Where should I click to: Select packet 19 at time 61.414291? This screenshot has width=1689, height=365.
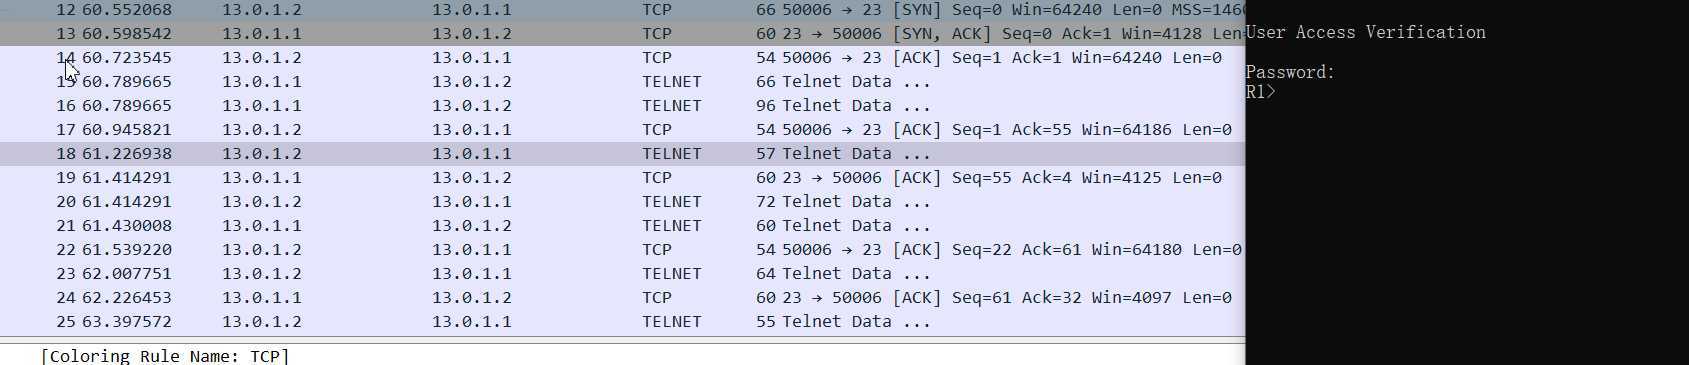click(622, 177)
